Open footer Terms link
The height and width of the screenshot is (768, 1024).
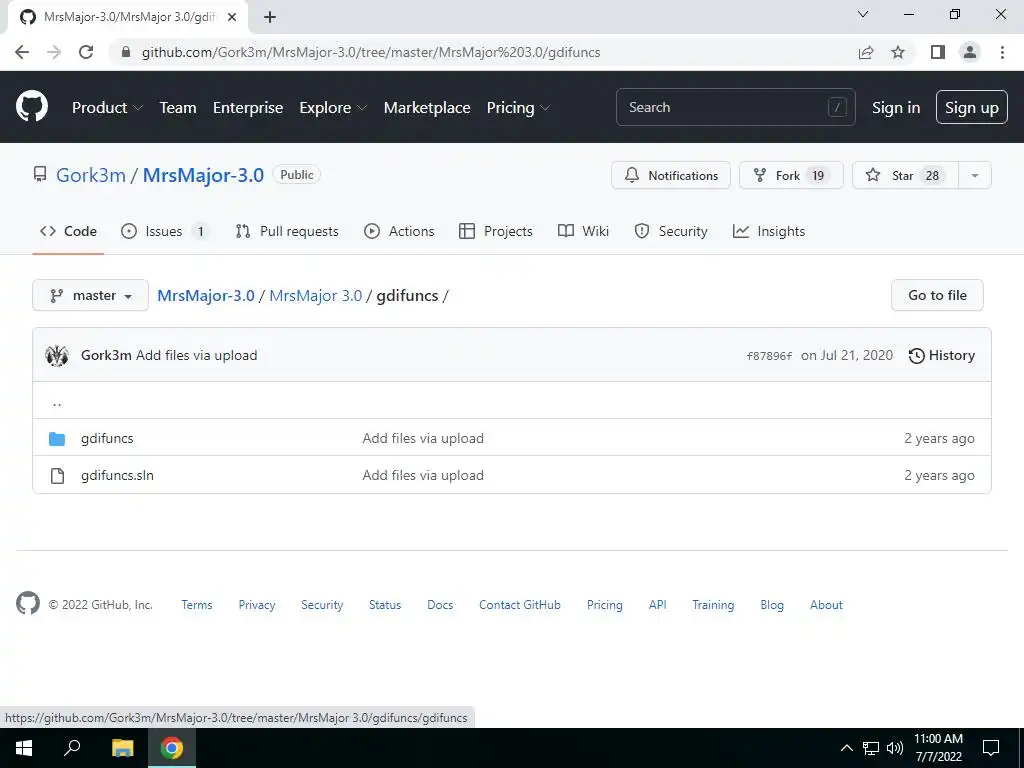[x=197, y=605]
